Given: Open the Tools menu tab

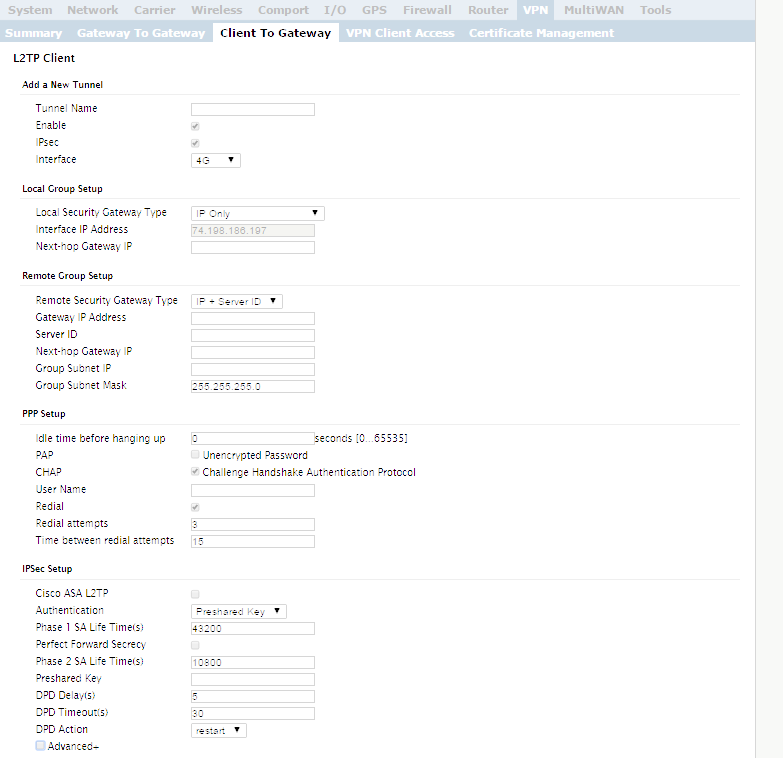Looking at the screenshot, I should (655, 10).
